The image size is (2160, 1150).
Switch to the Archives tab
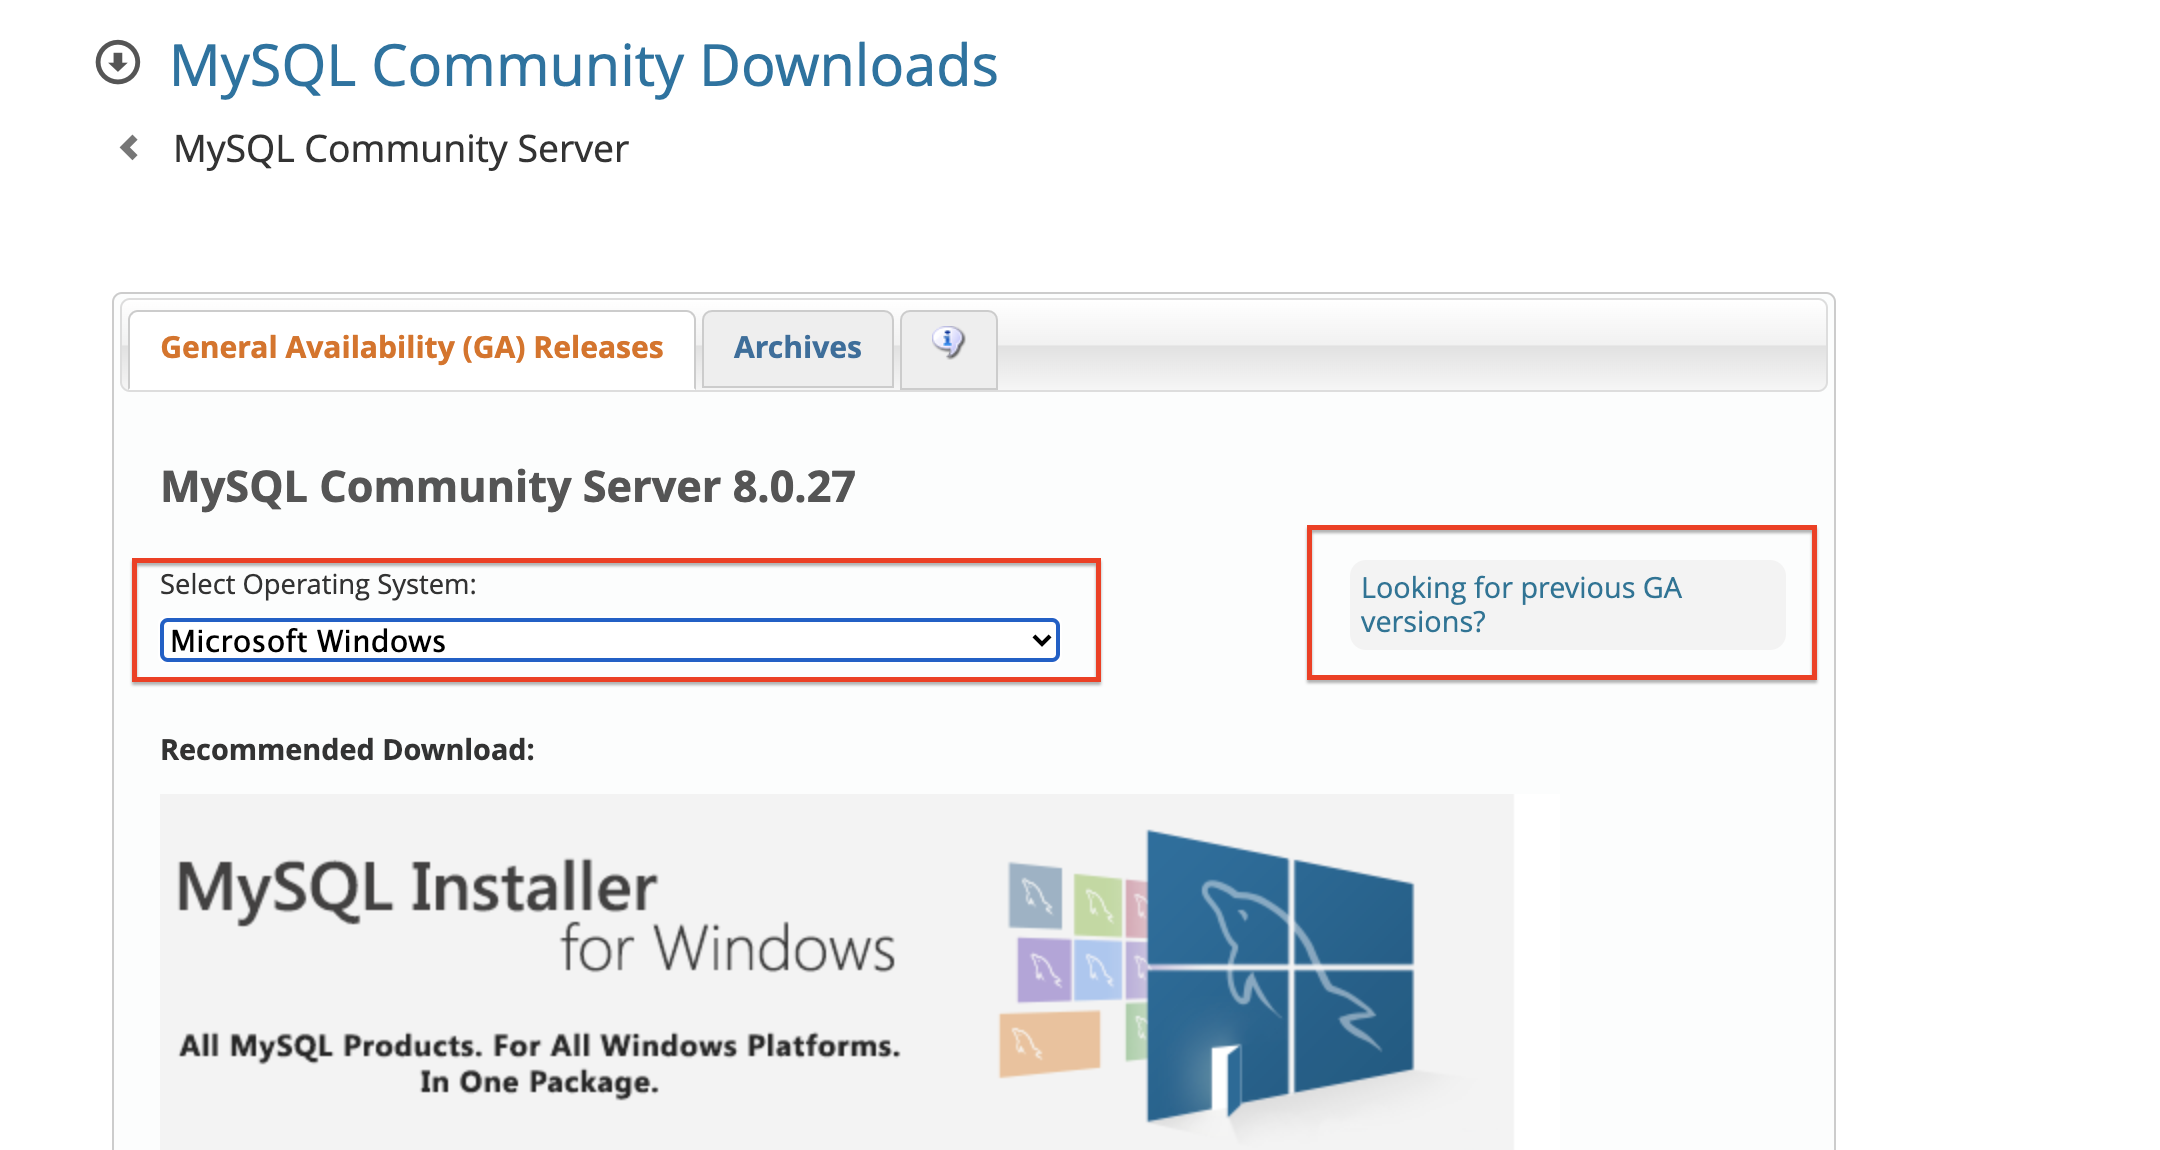tap(798, 347)
